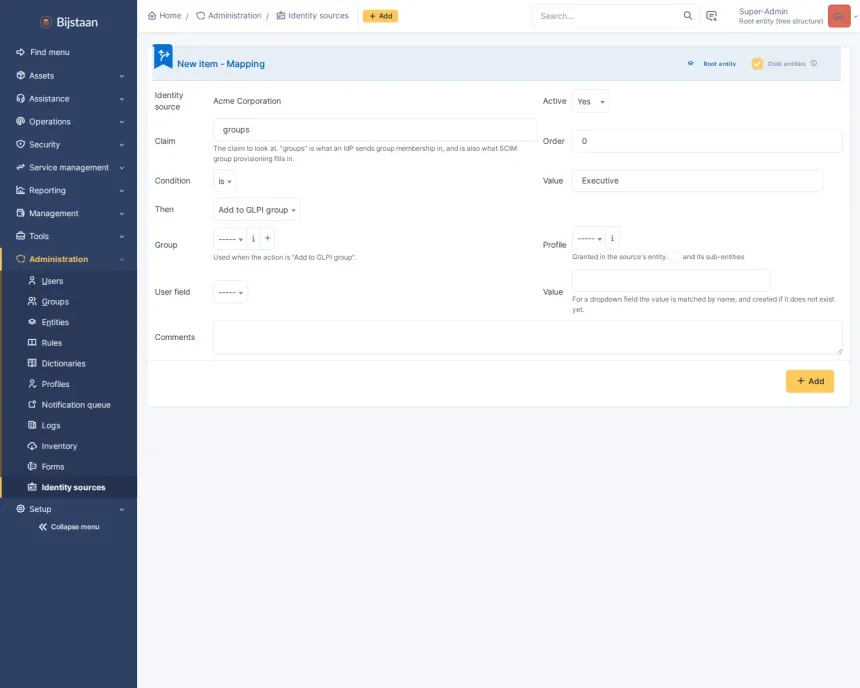Click the Claim input field with 'groups'

(x=375, y=130)
